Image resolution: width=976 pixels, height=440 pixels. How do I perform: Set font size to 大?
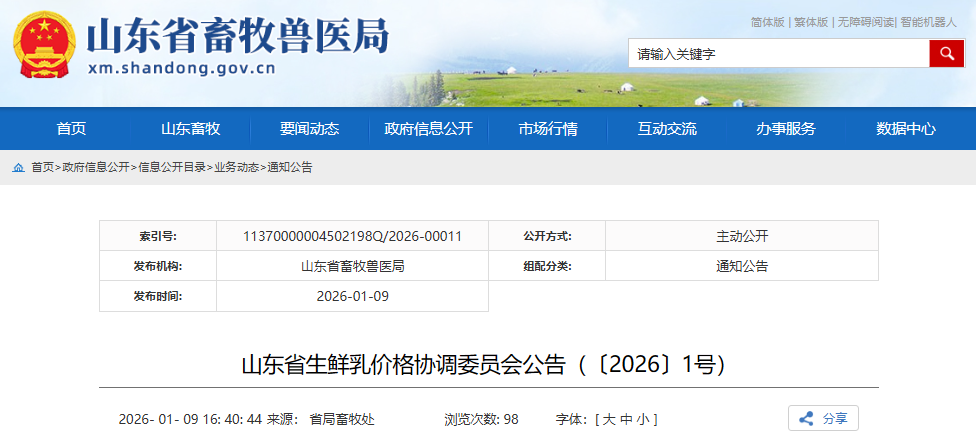pyautogui.click(x=607, y=420)
